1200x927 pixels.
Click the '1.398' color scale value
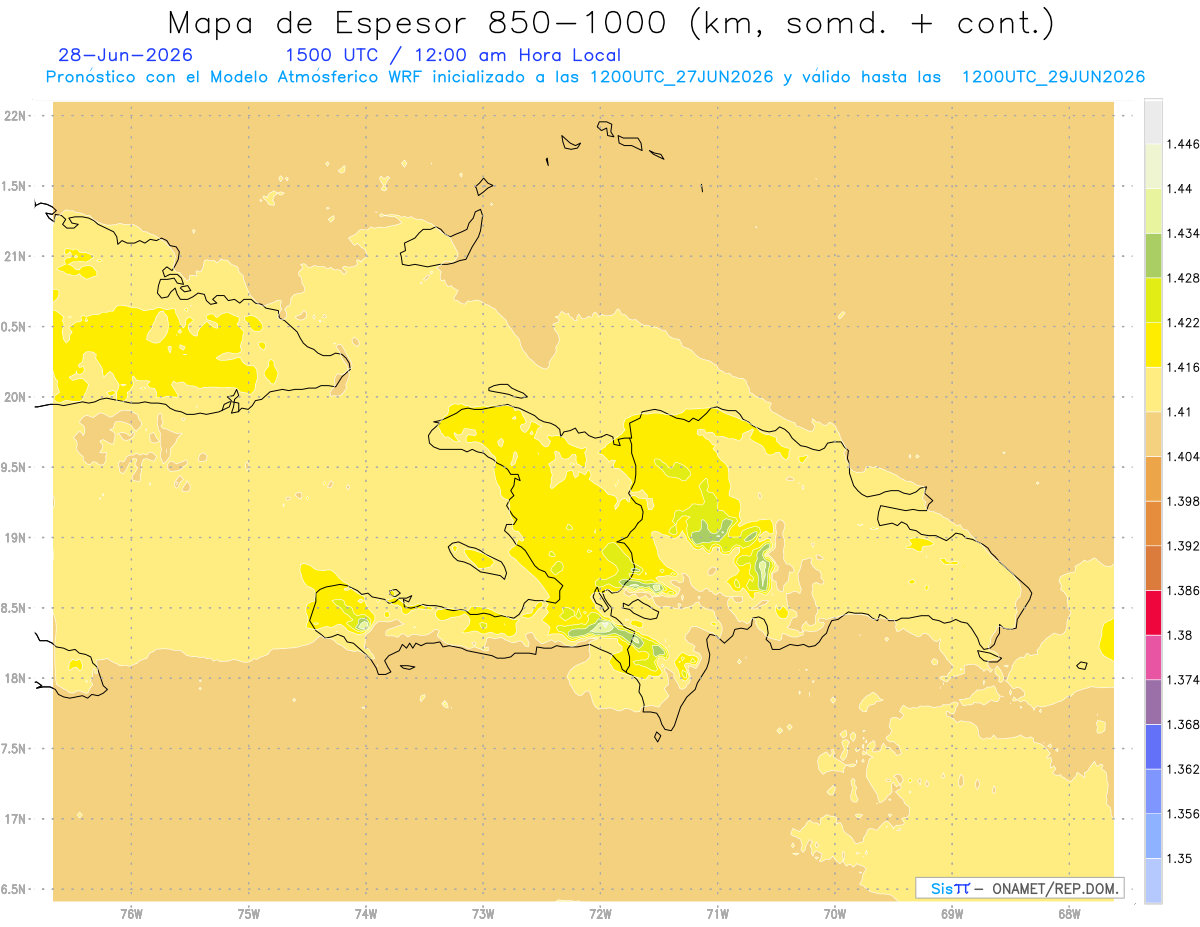click(1182, 501)
